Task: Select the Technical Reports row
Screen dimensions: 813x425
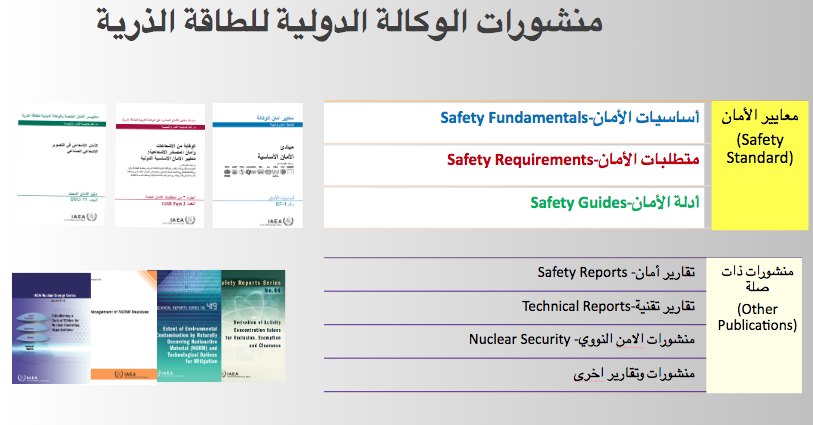Action: tap(515, 308)
